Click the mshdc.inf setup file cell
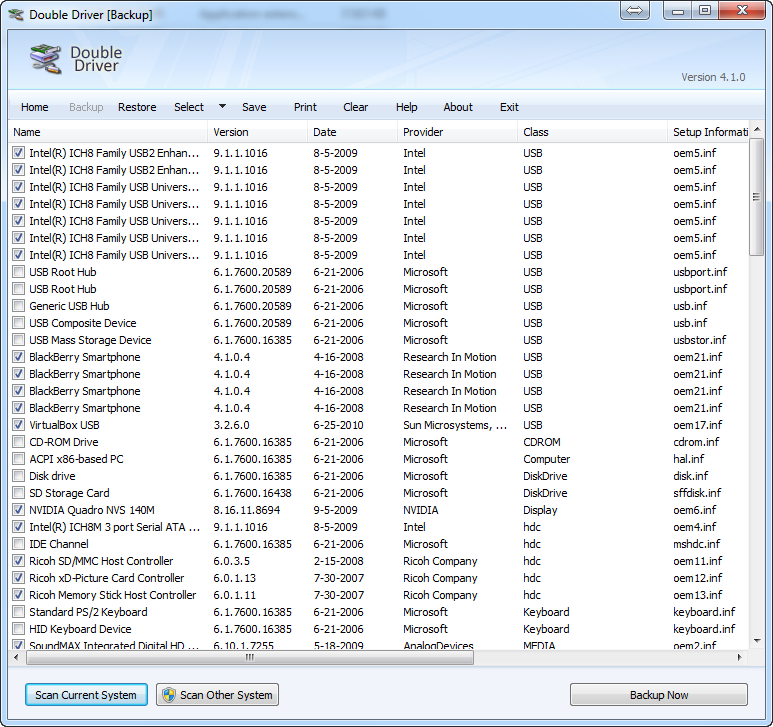The image size is (773, 727). coord(696,544)
